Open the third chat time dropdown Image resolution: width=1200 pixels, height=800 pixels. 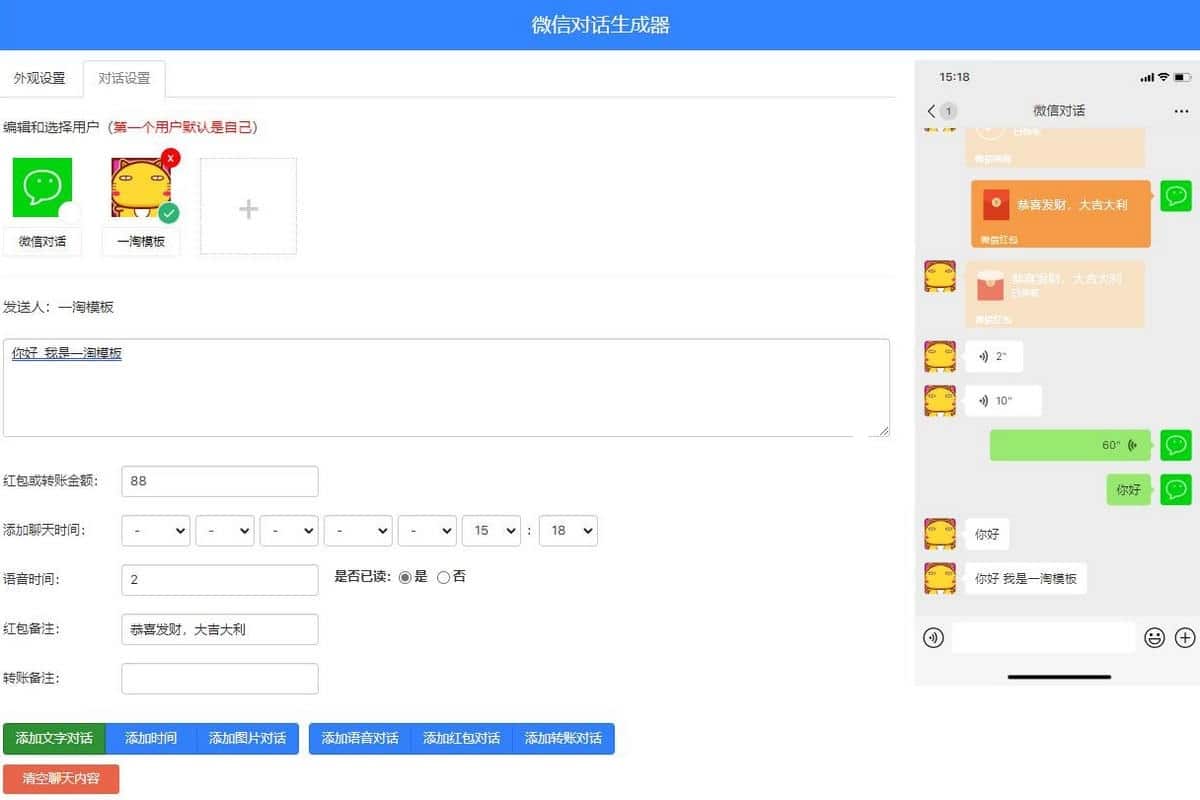pyautogui.click(x=289, y=530)
